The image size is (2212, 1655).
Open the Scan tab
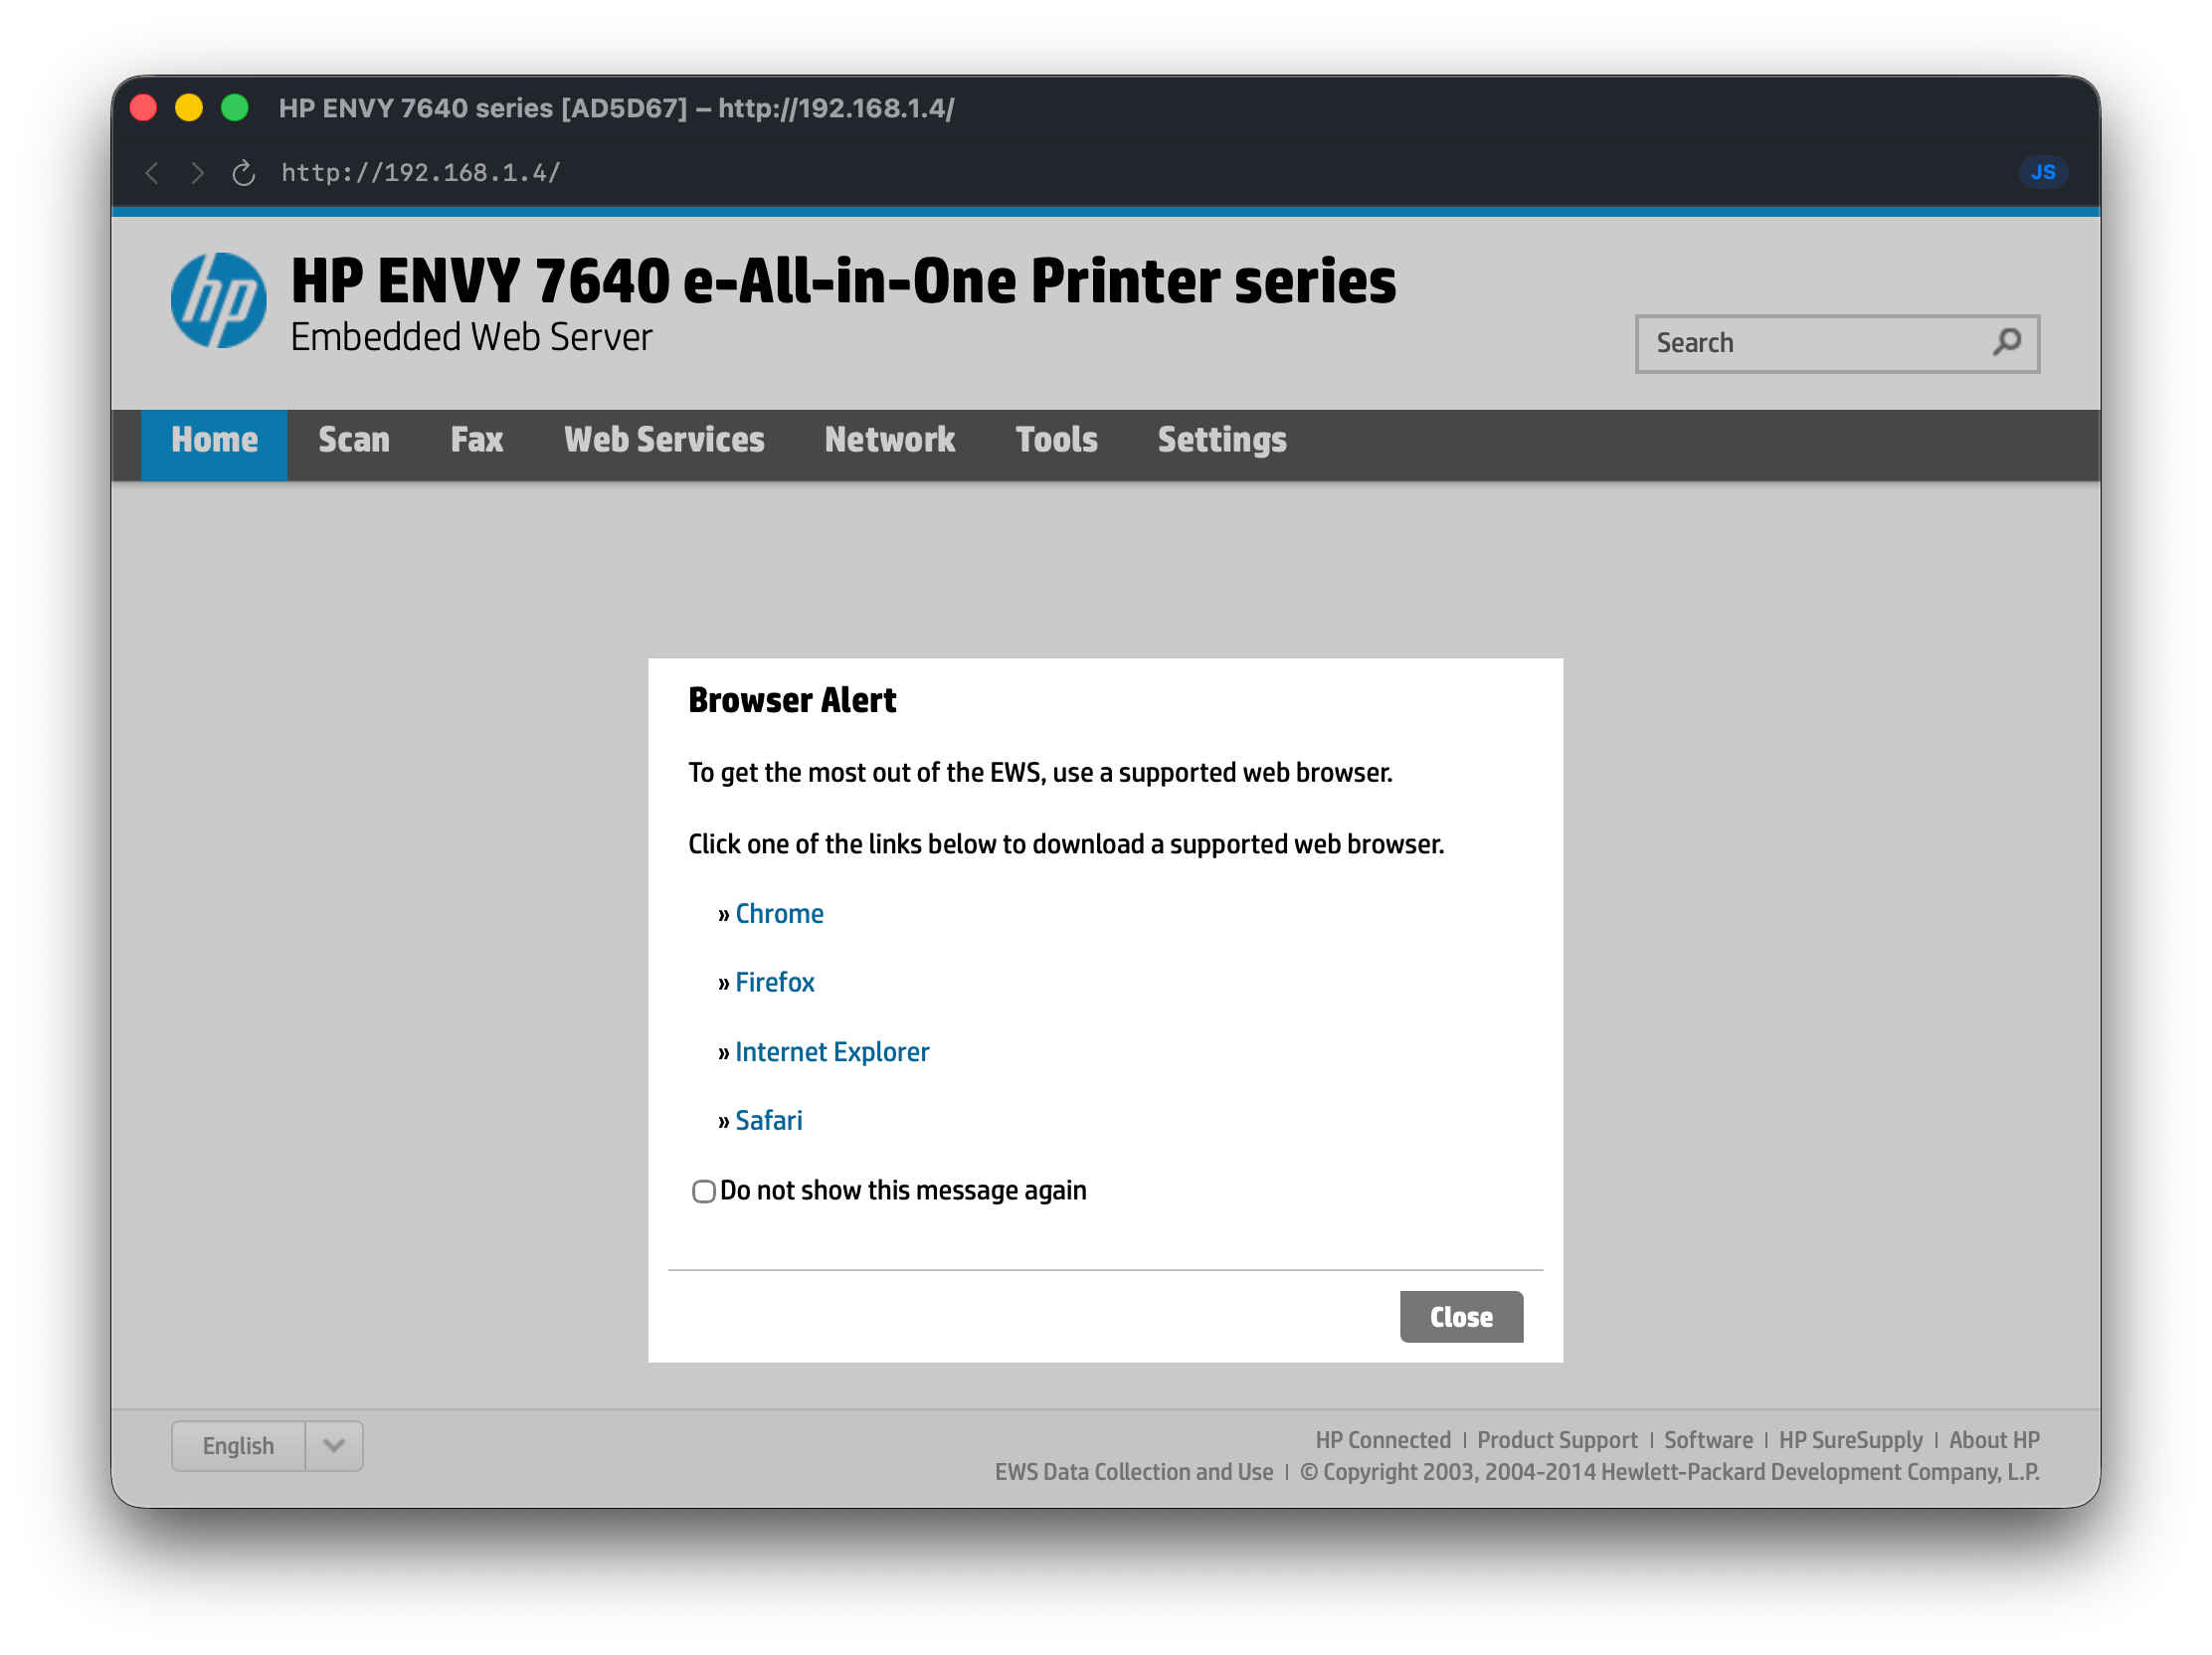tap(354, 441)
